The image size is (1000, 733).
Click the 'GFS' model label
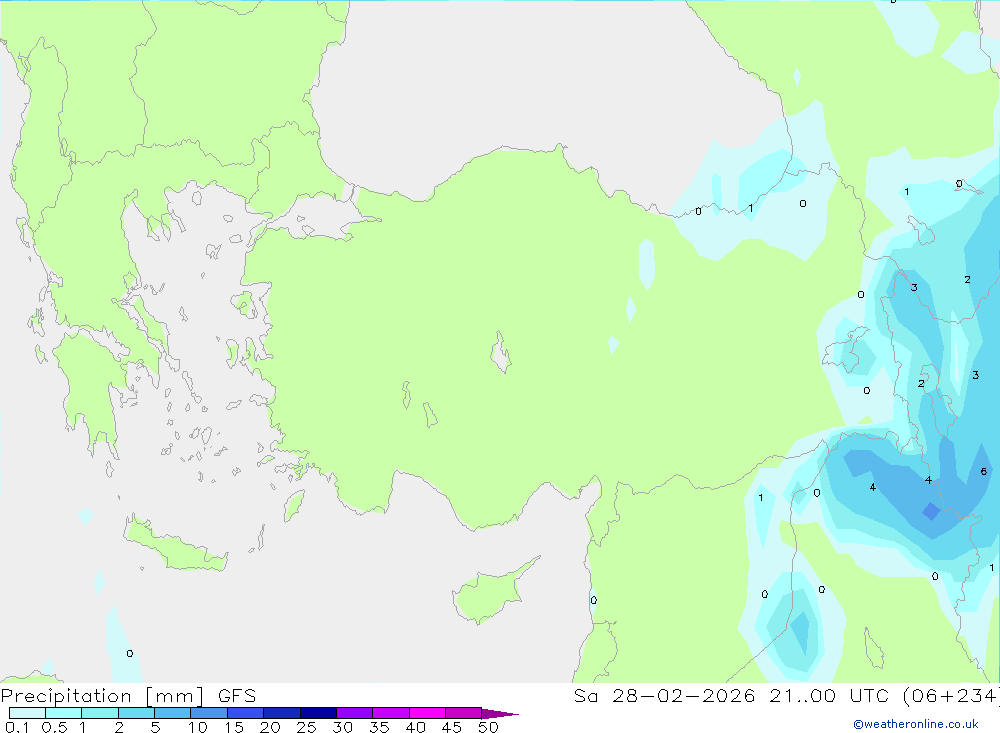237,696
